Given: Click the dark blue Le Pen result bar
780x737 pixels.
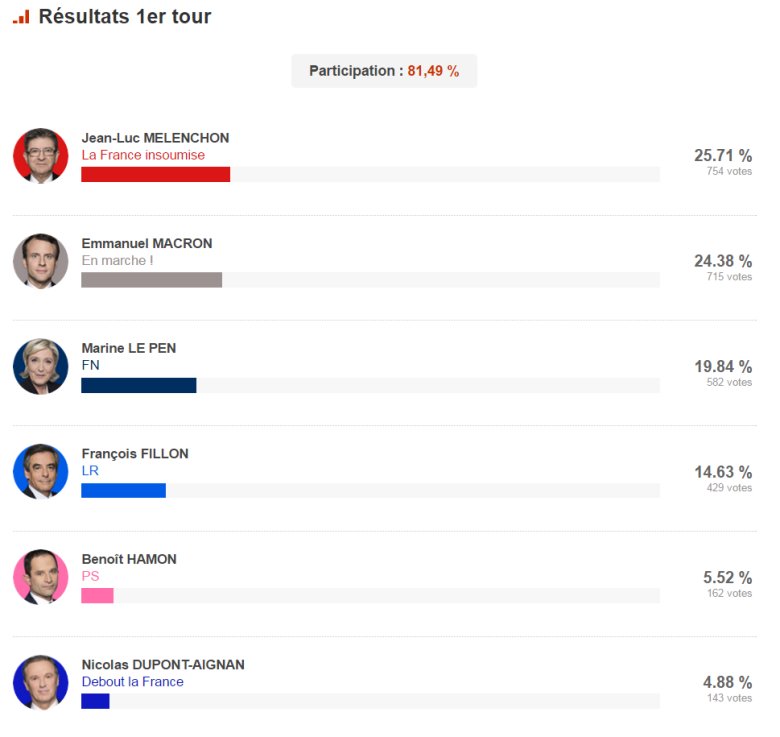Looking at the screenshot, I should [x=139, y=385].
